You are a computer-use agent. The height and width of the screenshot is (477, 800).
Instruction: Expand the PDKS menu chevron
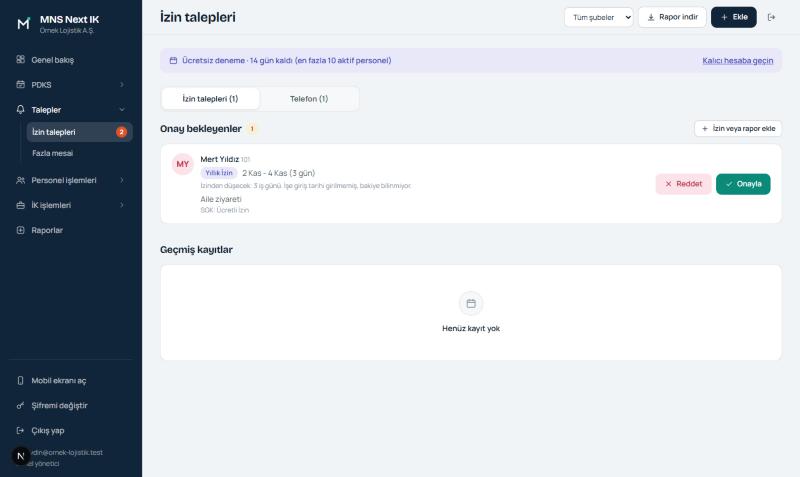click(122, 85)
